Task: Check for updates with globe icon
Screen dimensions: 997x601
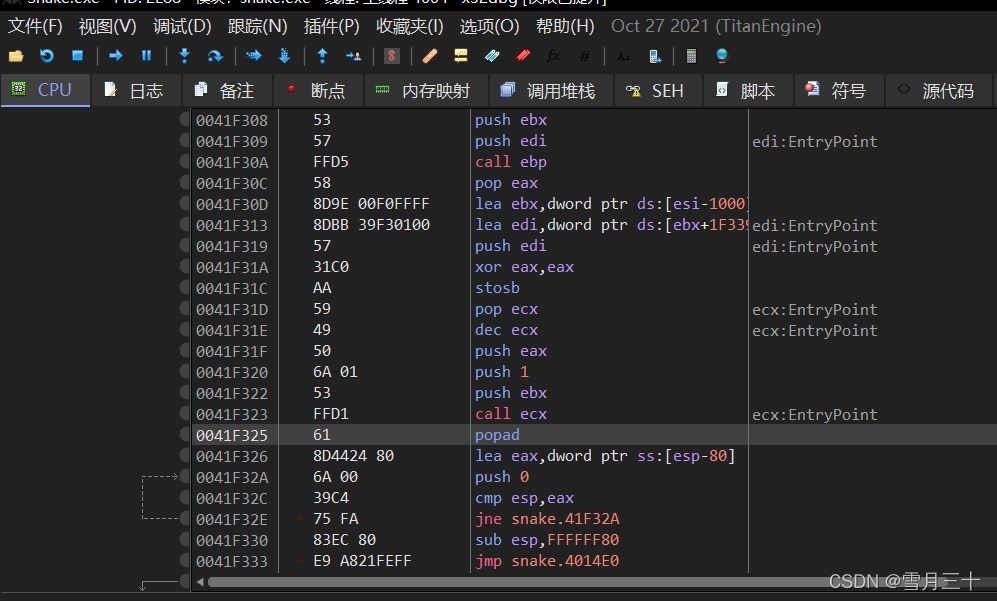Action: pos(722,56)
